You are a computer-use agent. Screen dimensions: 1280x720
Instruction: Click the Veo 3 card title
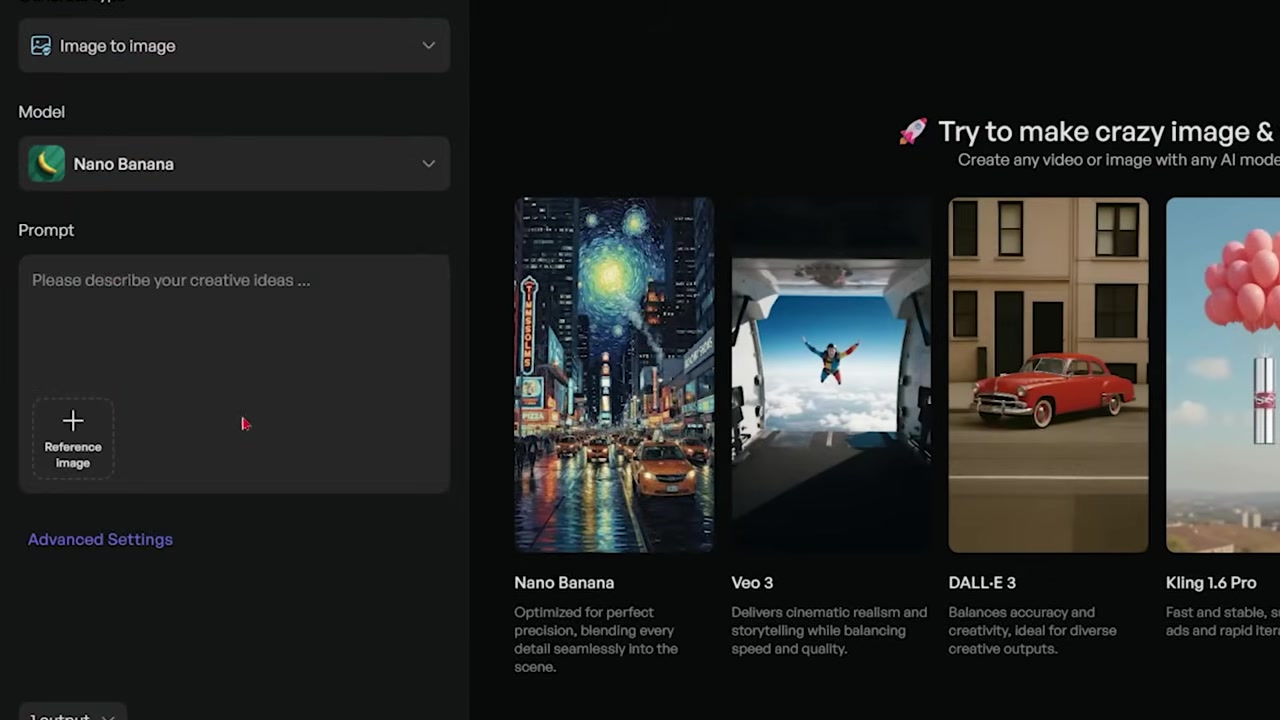coord(752,582)
